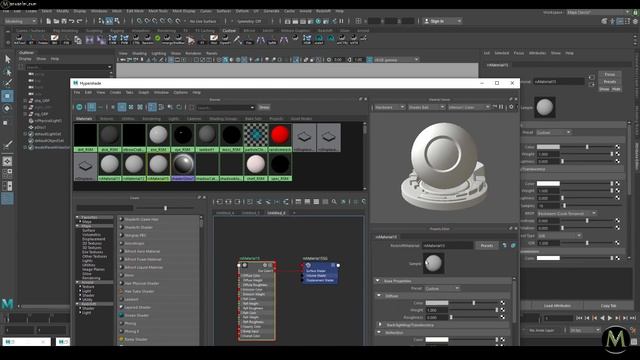Viewport: 640px width, 360px height.
Task: Select Hair Physical Shader in Create list
Action: pos(141,283)
